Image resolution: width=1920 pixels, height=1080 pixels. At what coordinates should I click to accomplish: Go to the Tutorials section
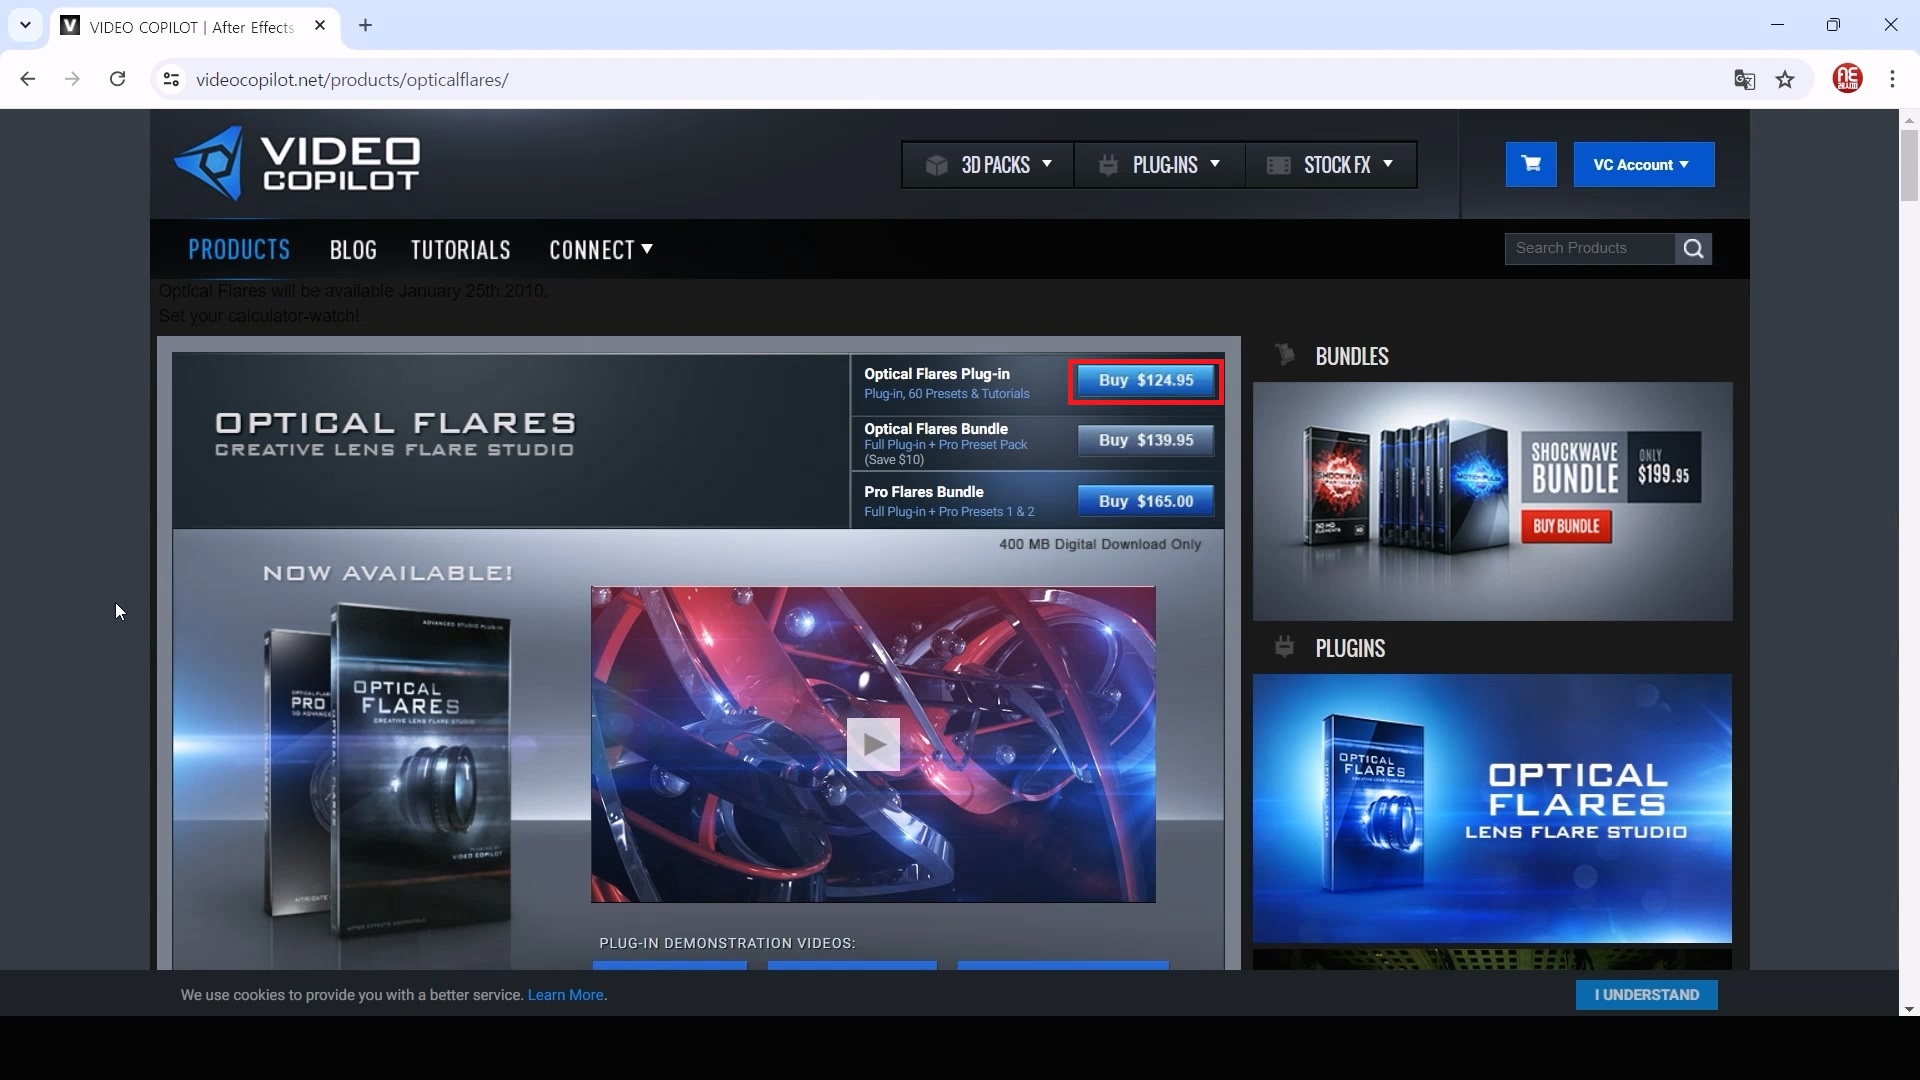pos(460,250)
